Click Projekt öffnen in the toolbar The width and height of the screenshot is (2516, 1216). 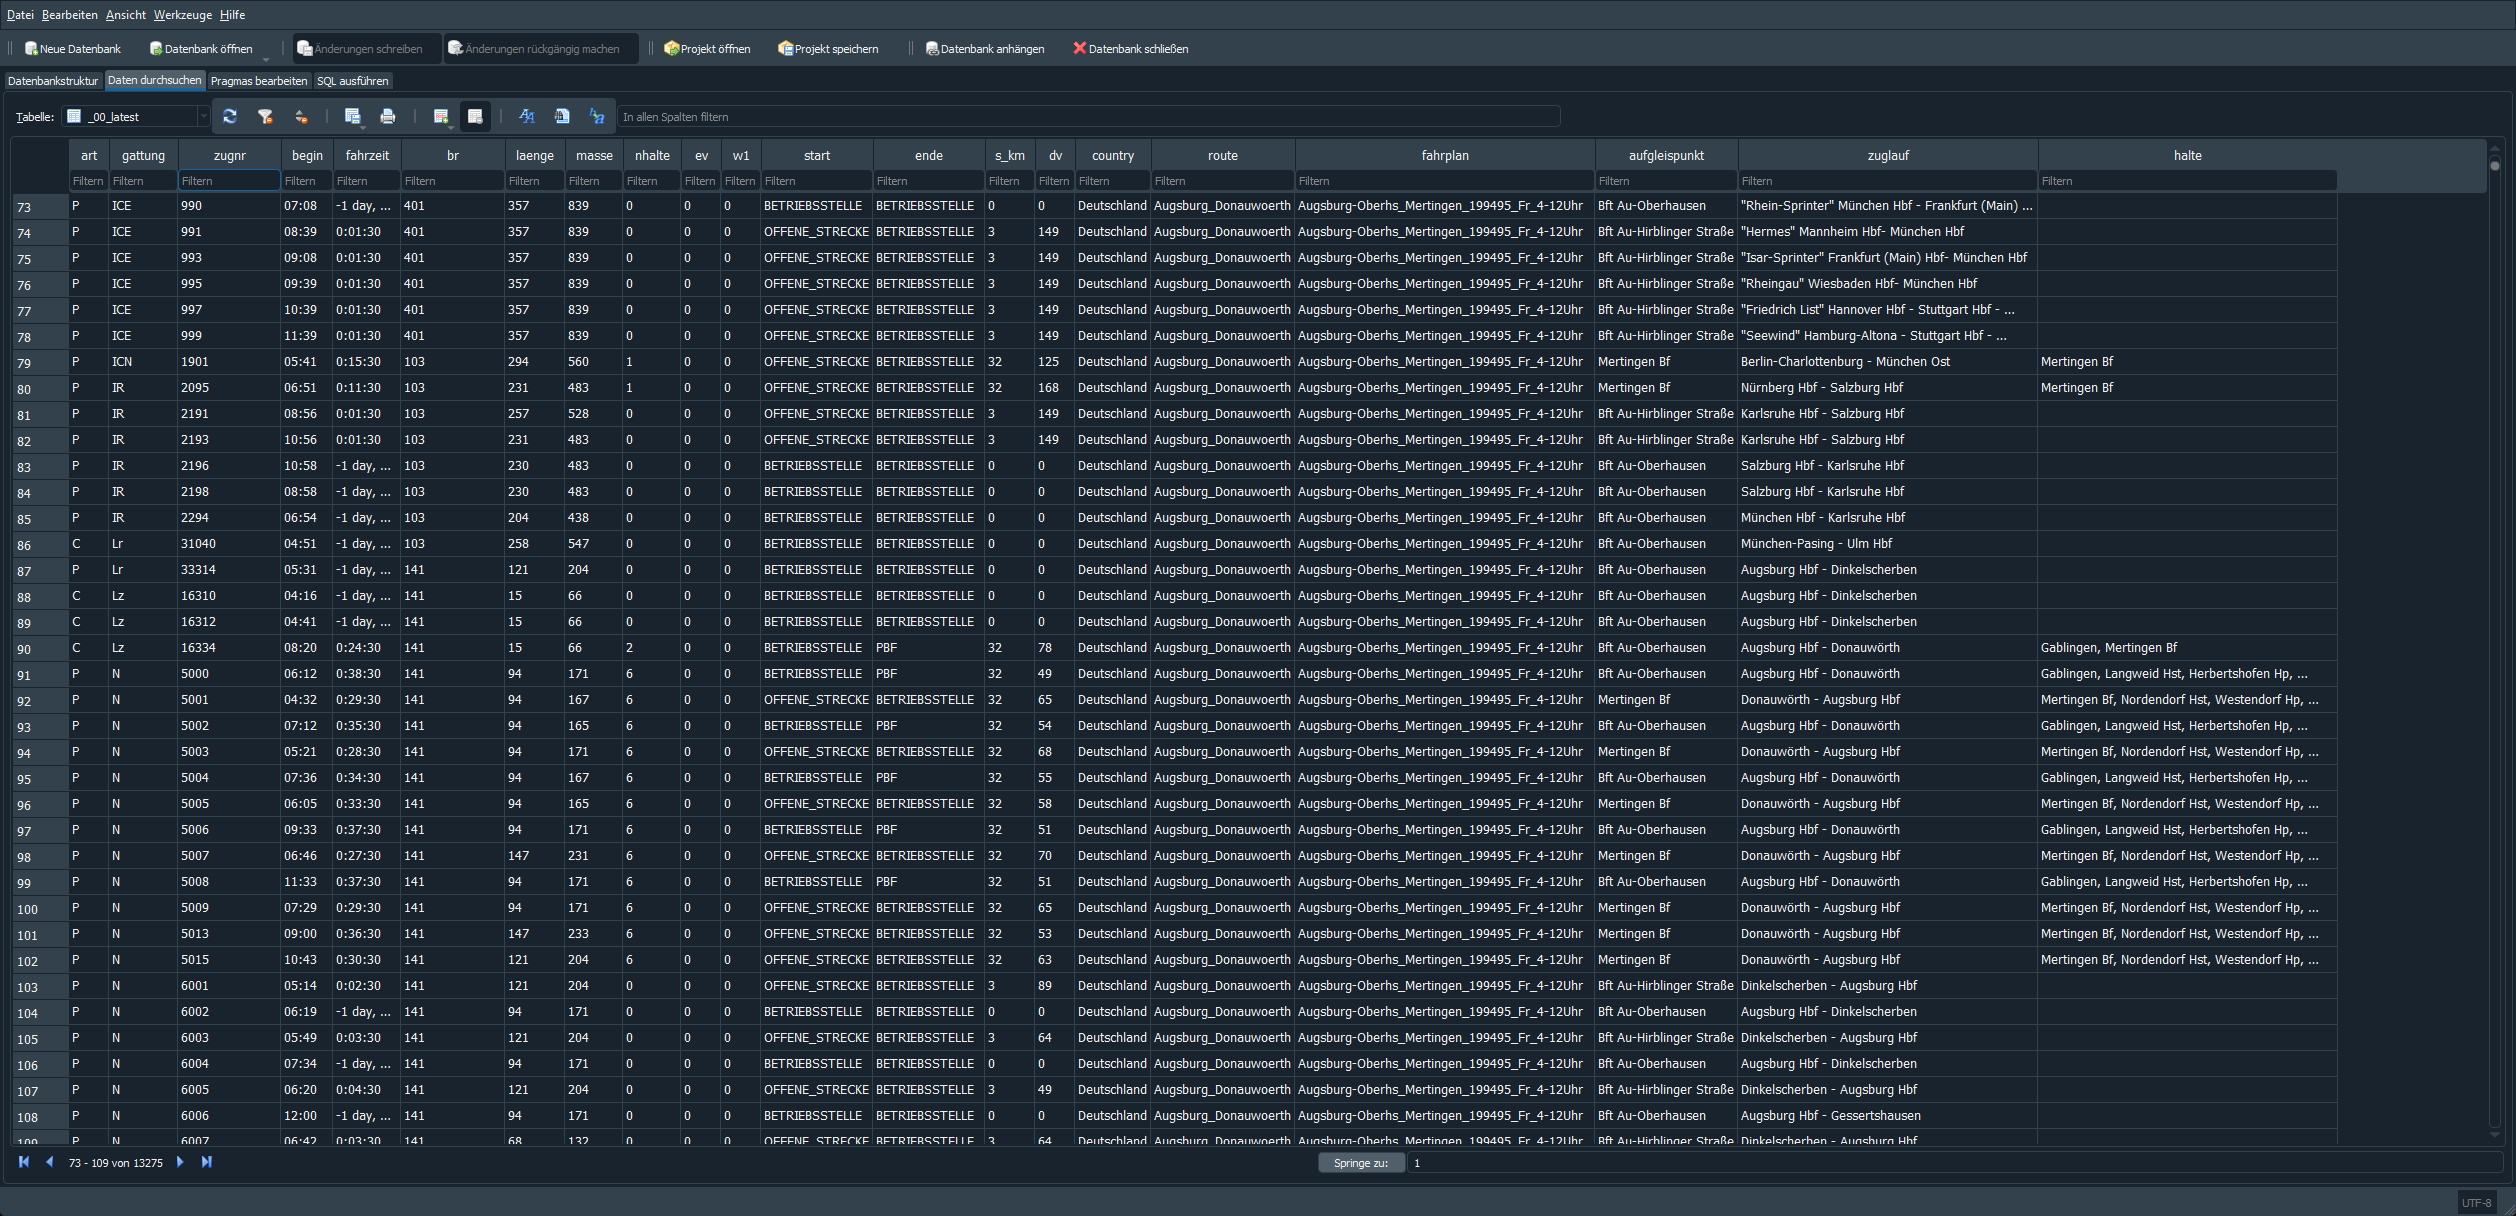click(x=707, y=49)
